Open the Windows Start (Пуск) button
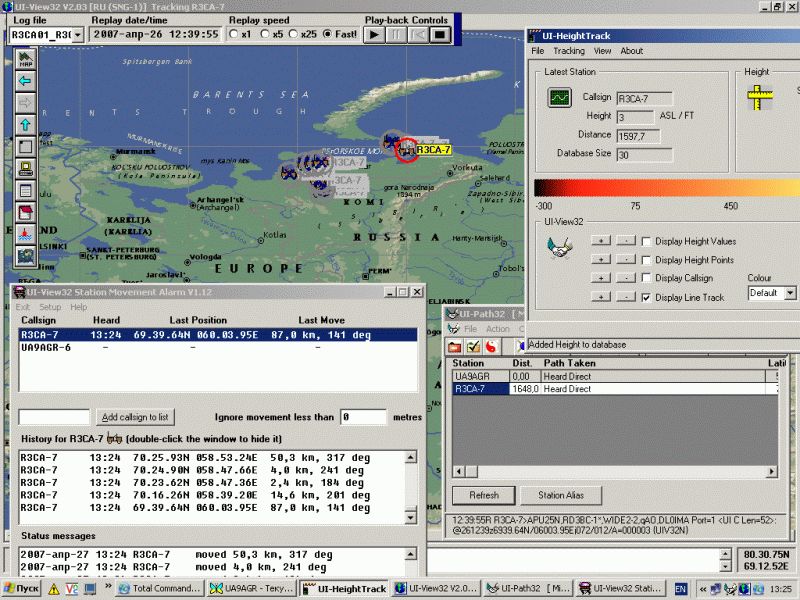 click(21, 588)
